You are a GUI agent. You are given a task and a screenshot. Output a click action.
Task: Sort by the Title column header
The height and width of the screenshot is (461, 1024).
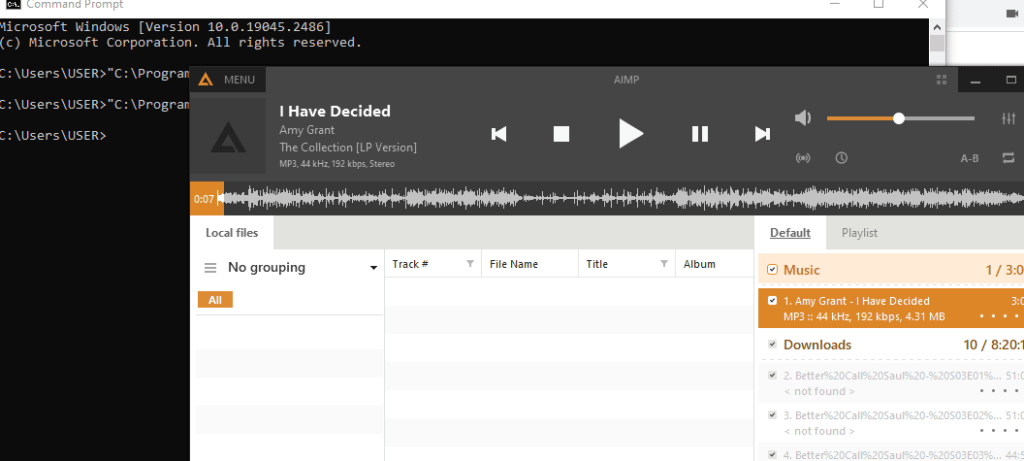tap(597, 264)
